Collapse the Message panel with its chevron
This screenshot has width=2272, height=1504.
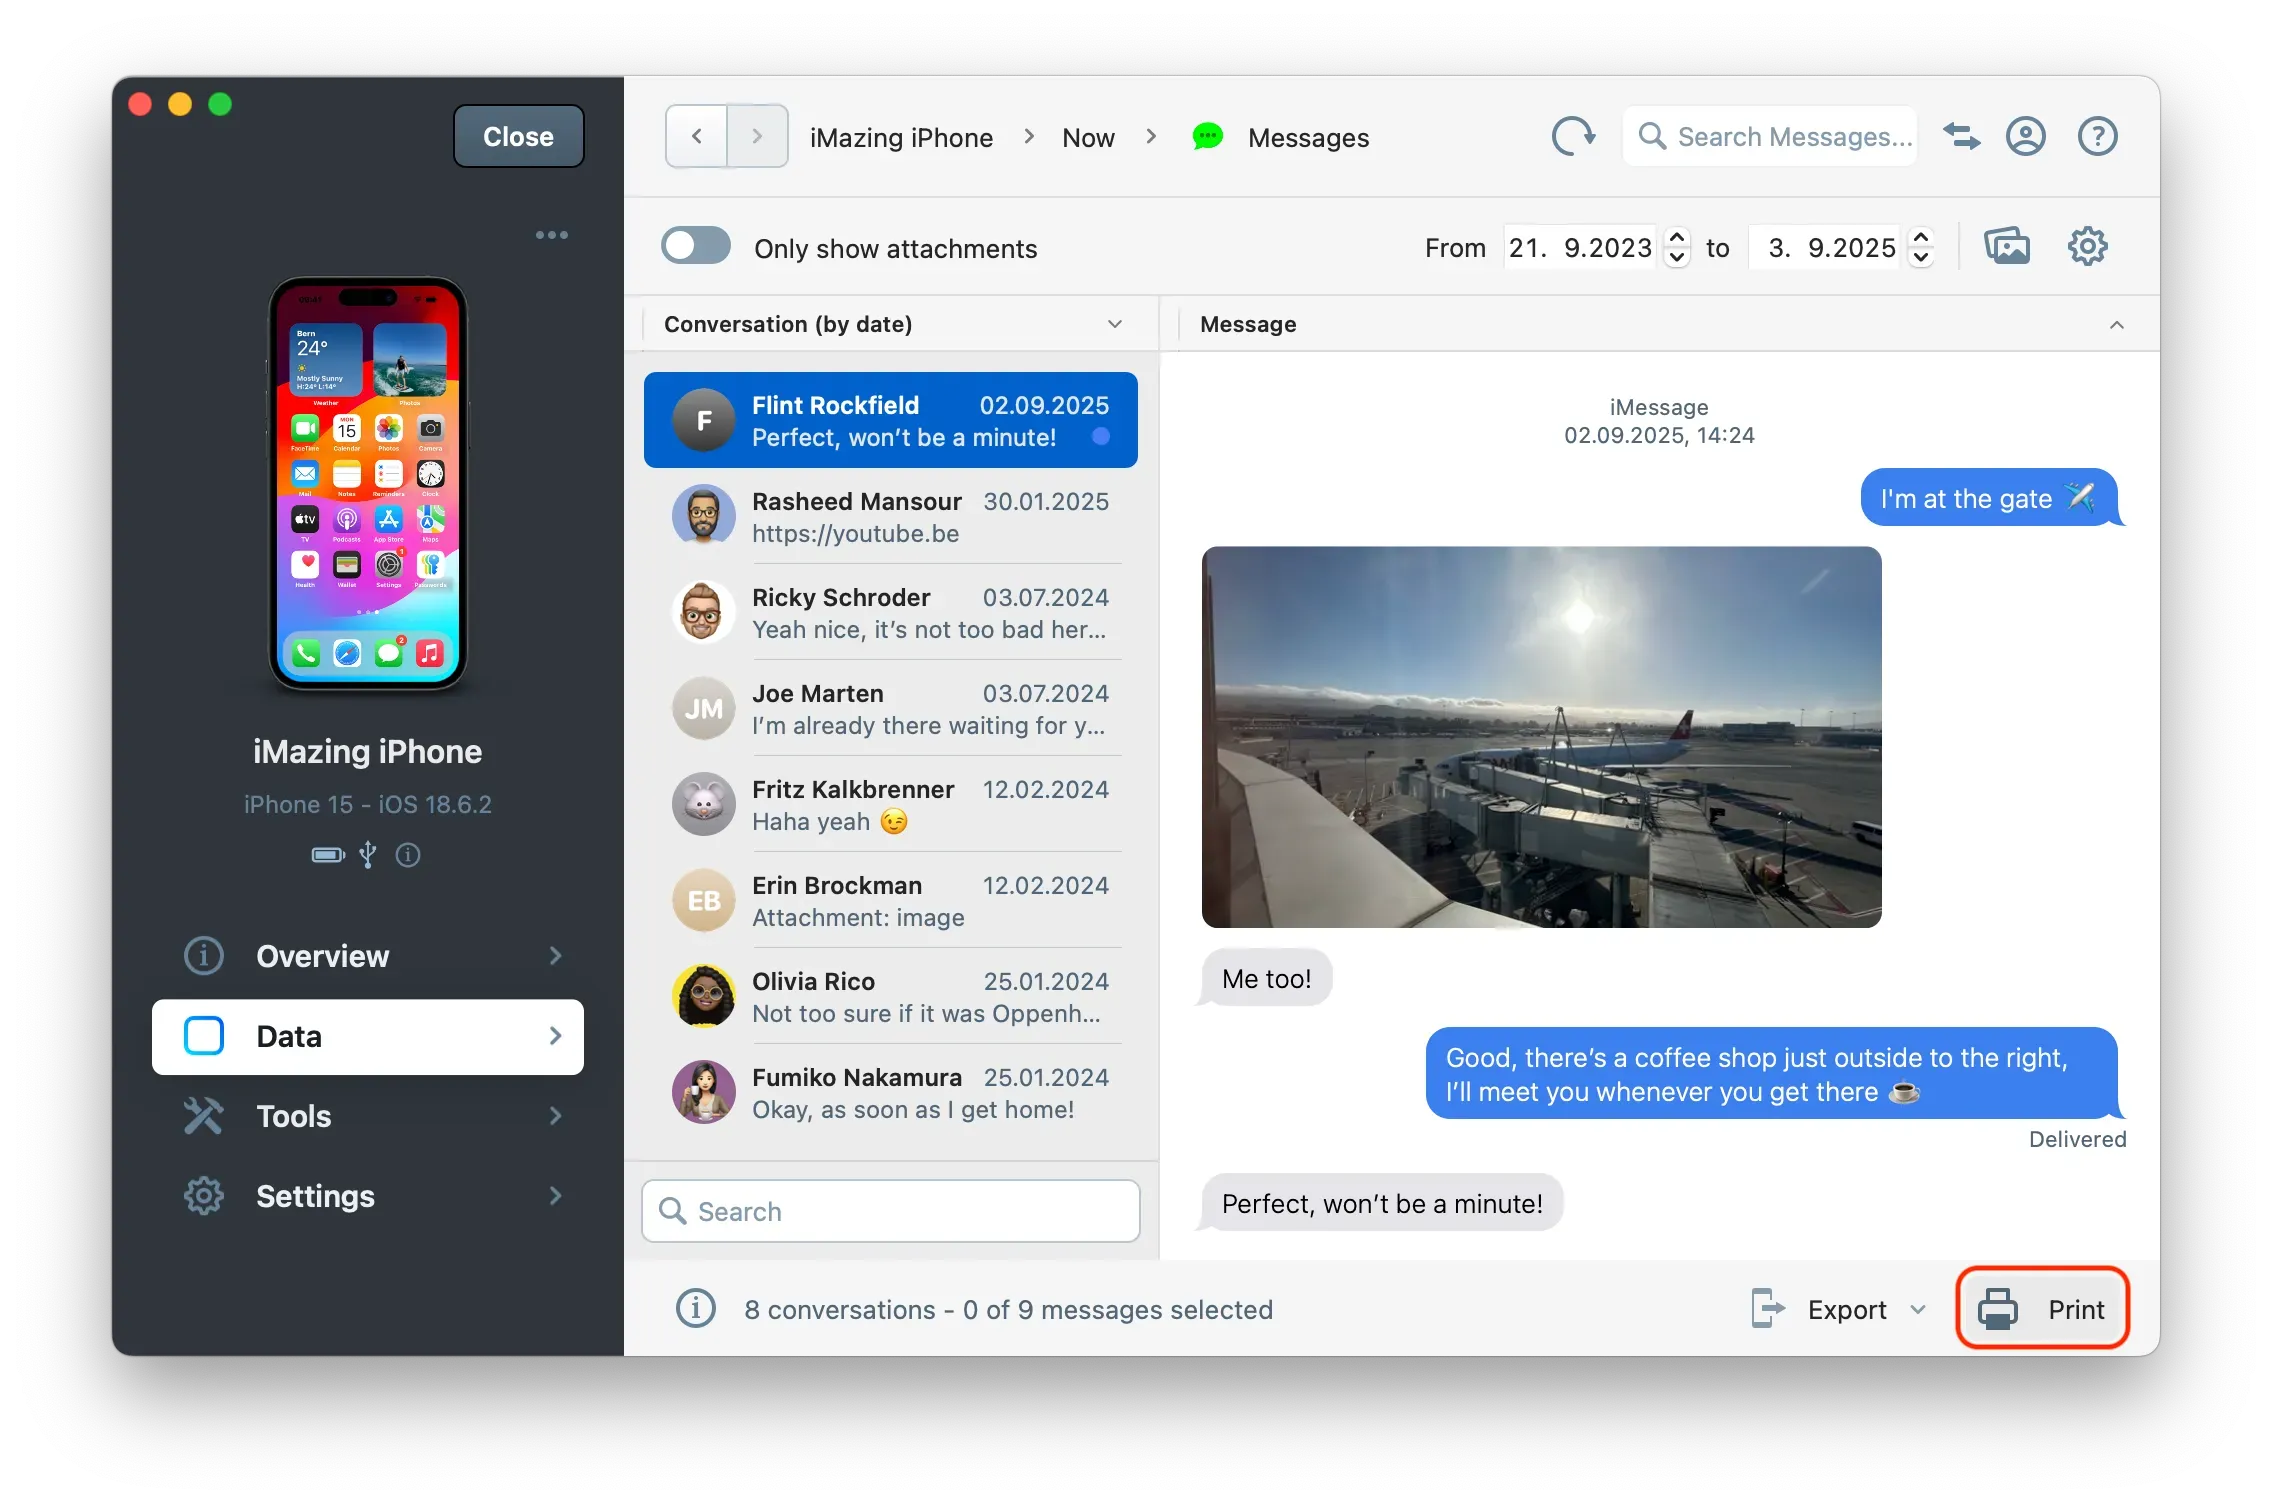pyautogui.click(x=2117, y=323)
